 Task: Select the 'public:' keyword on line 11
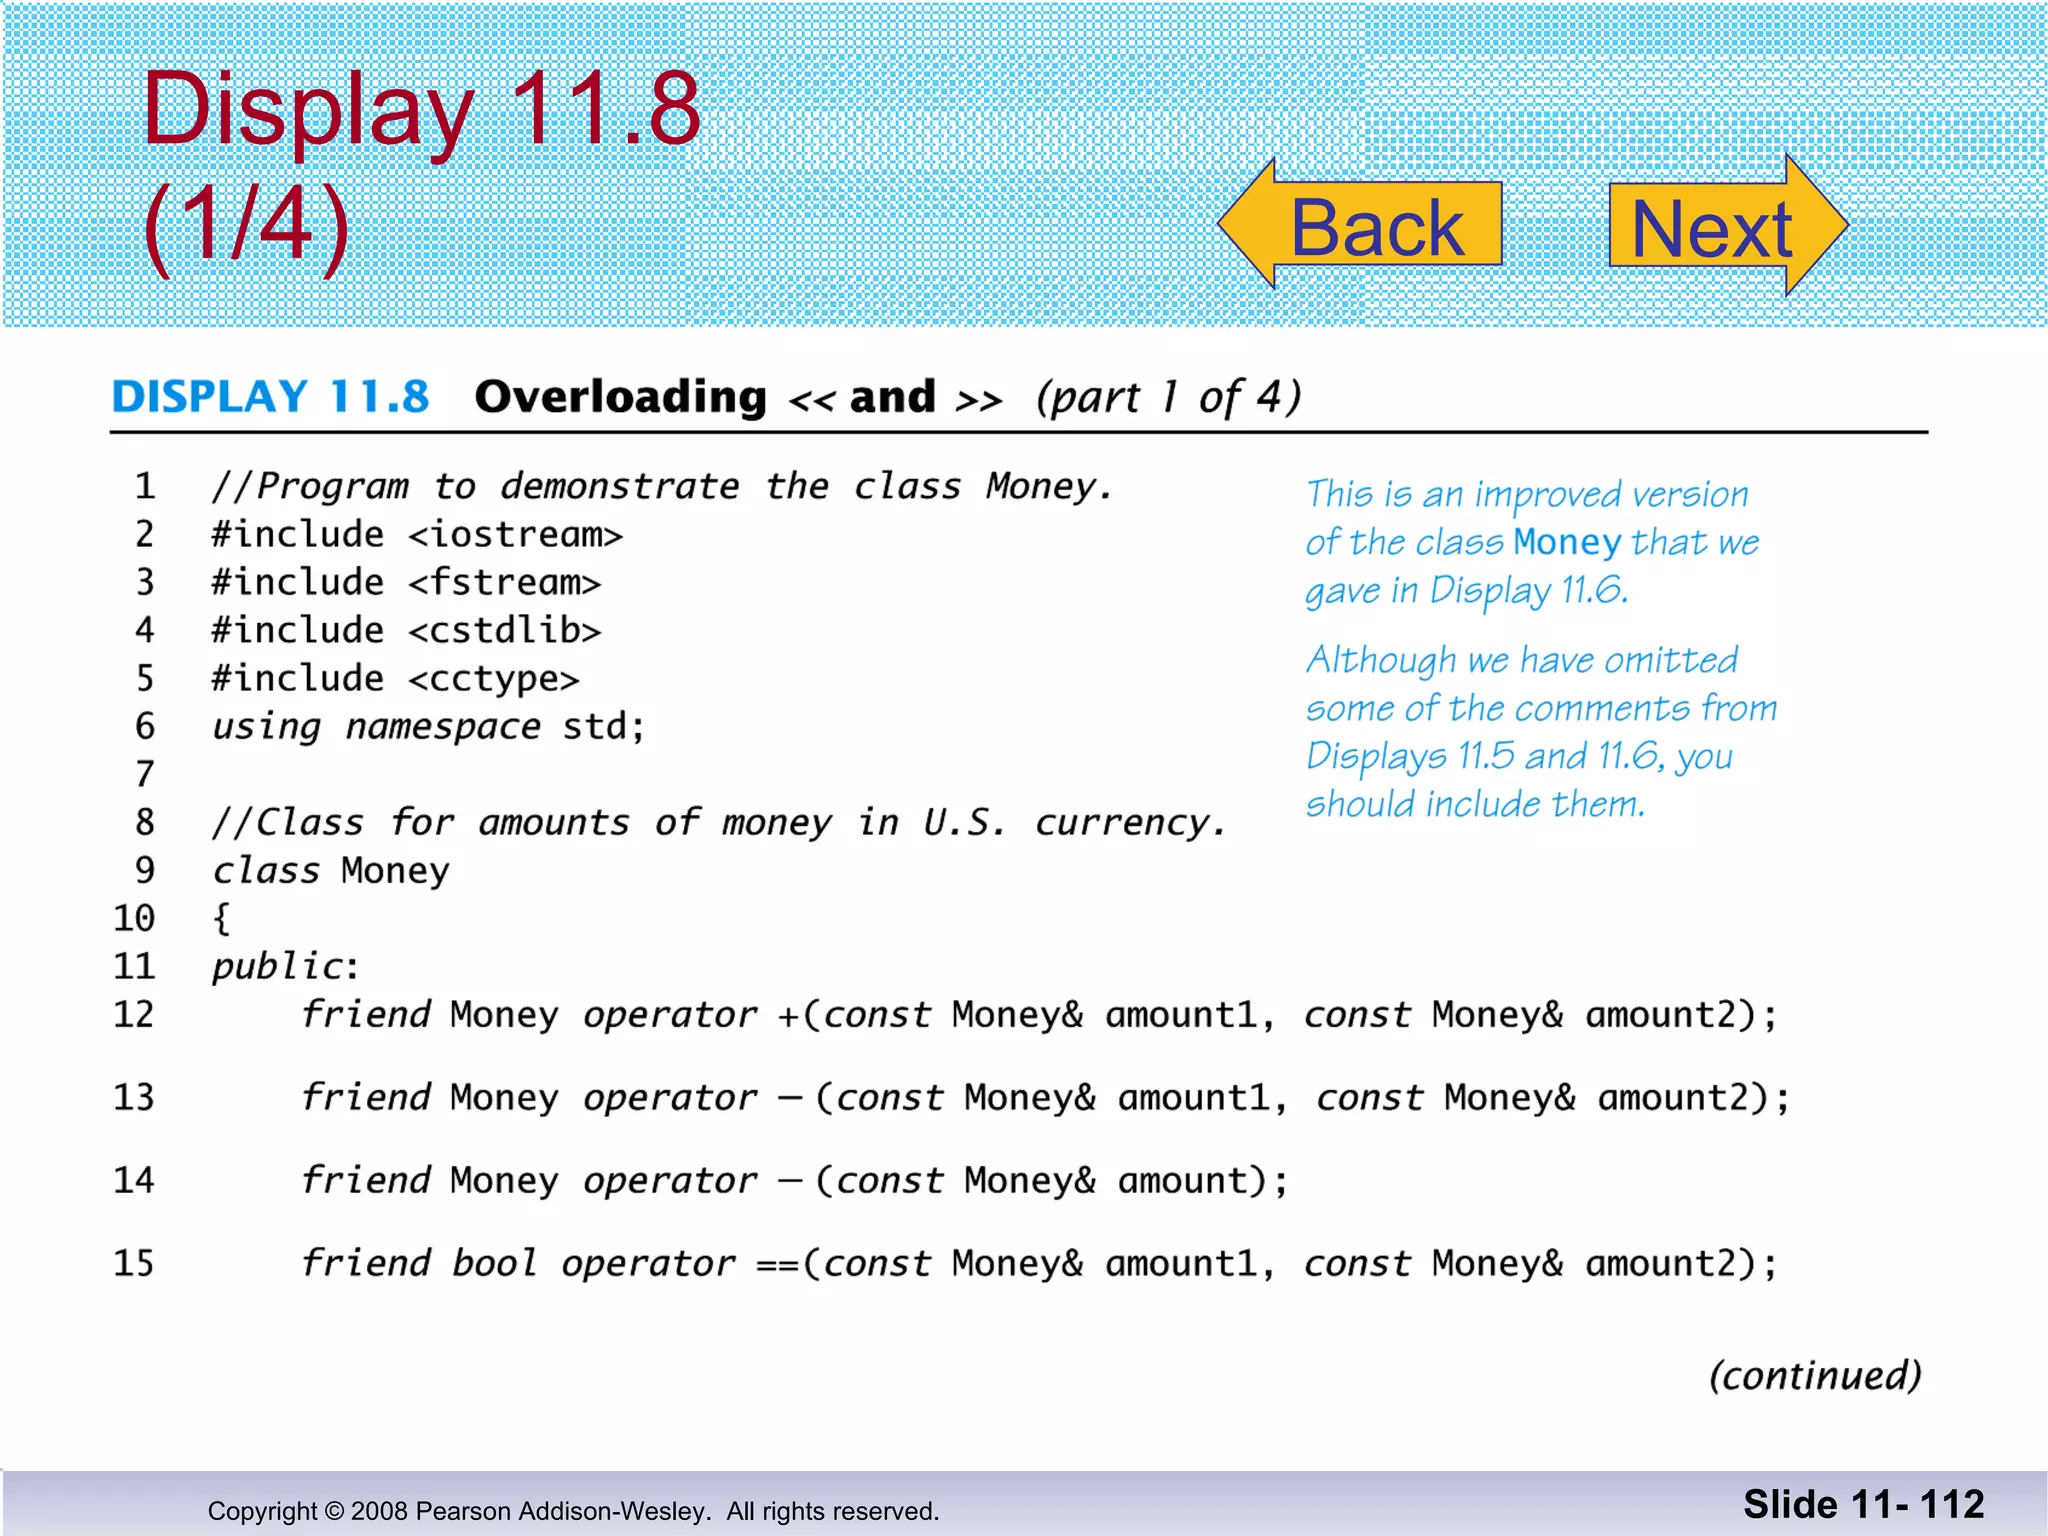pos(285,967)
